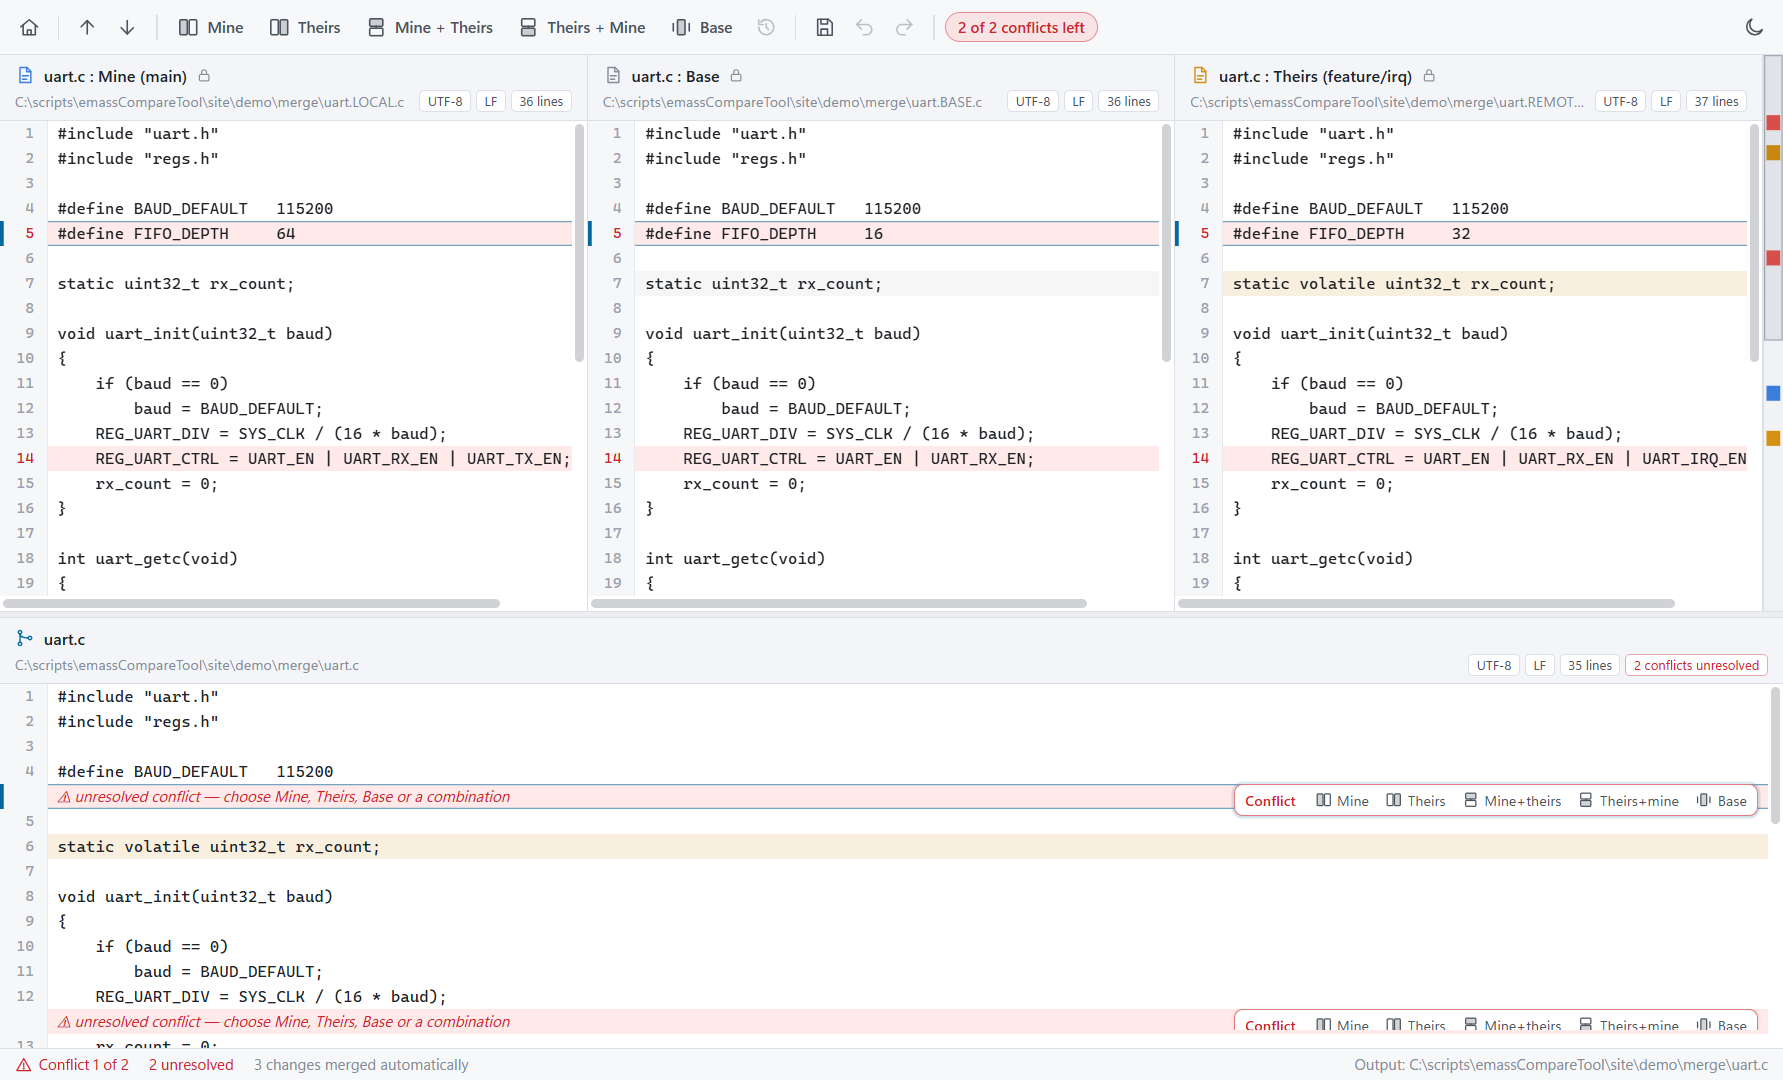Click '3 changes merged automatically' status text
The image size is (1783, 1080).
(361, 1065)
